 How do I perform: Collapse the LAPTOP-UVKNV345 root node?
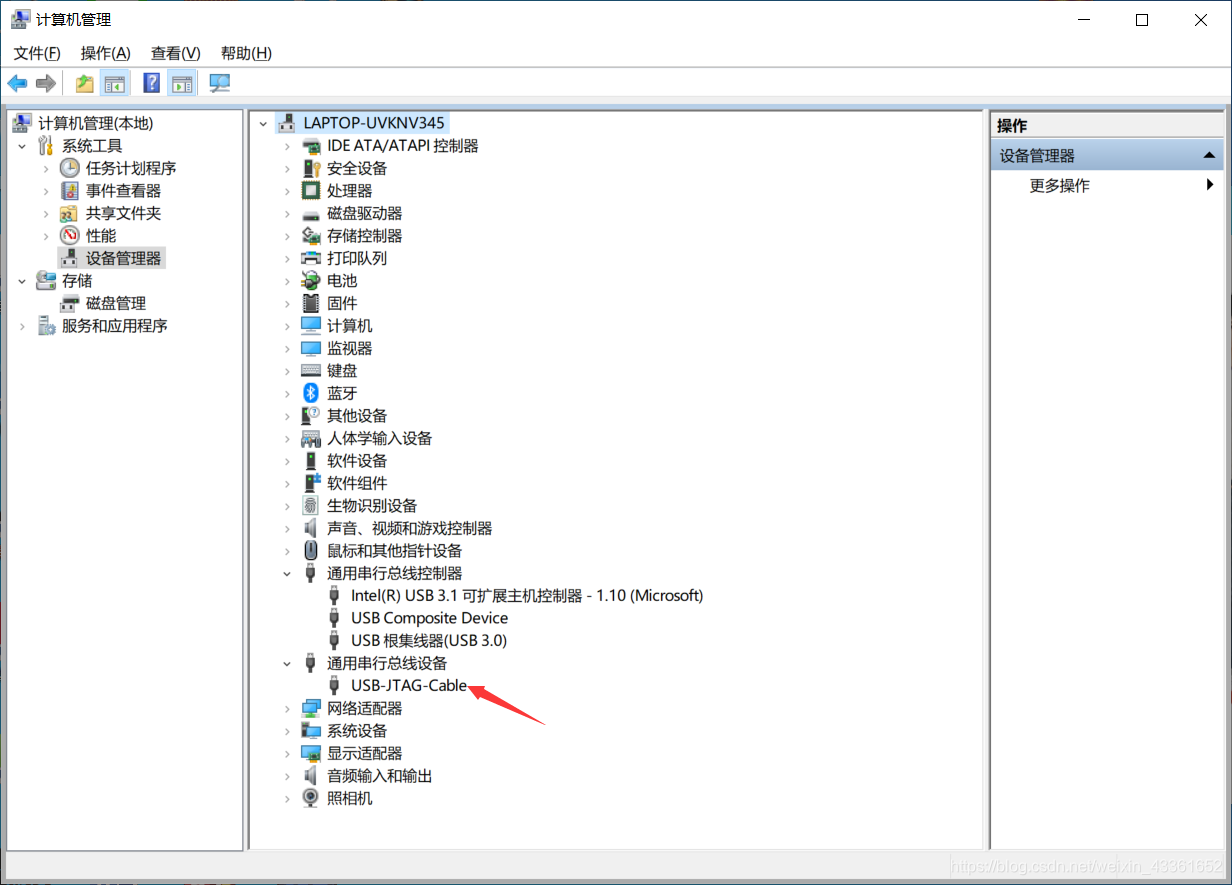[263, 123]
